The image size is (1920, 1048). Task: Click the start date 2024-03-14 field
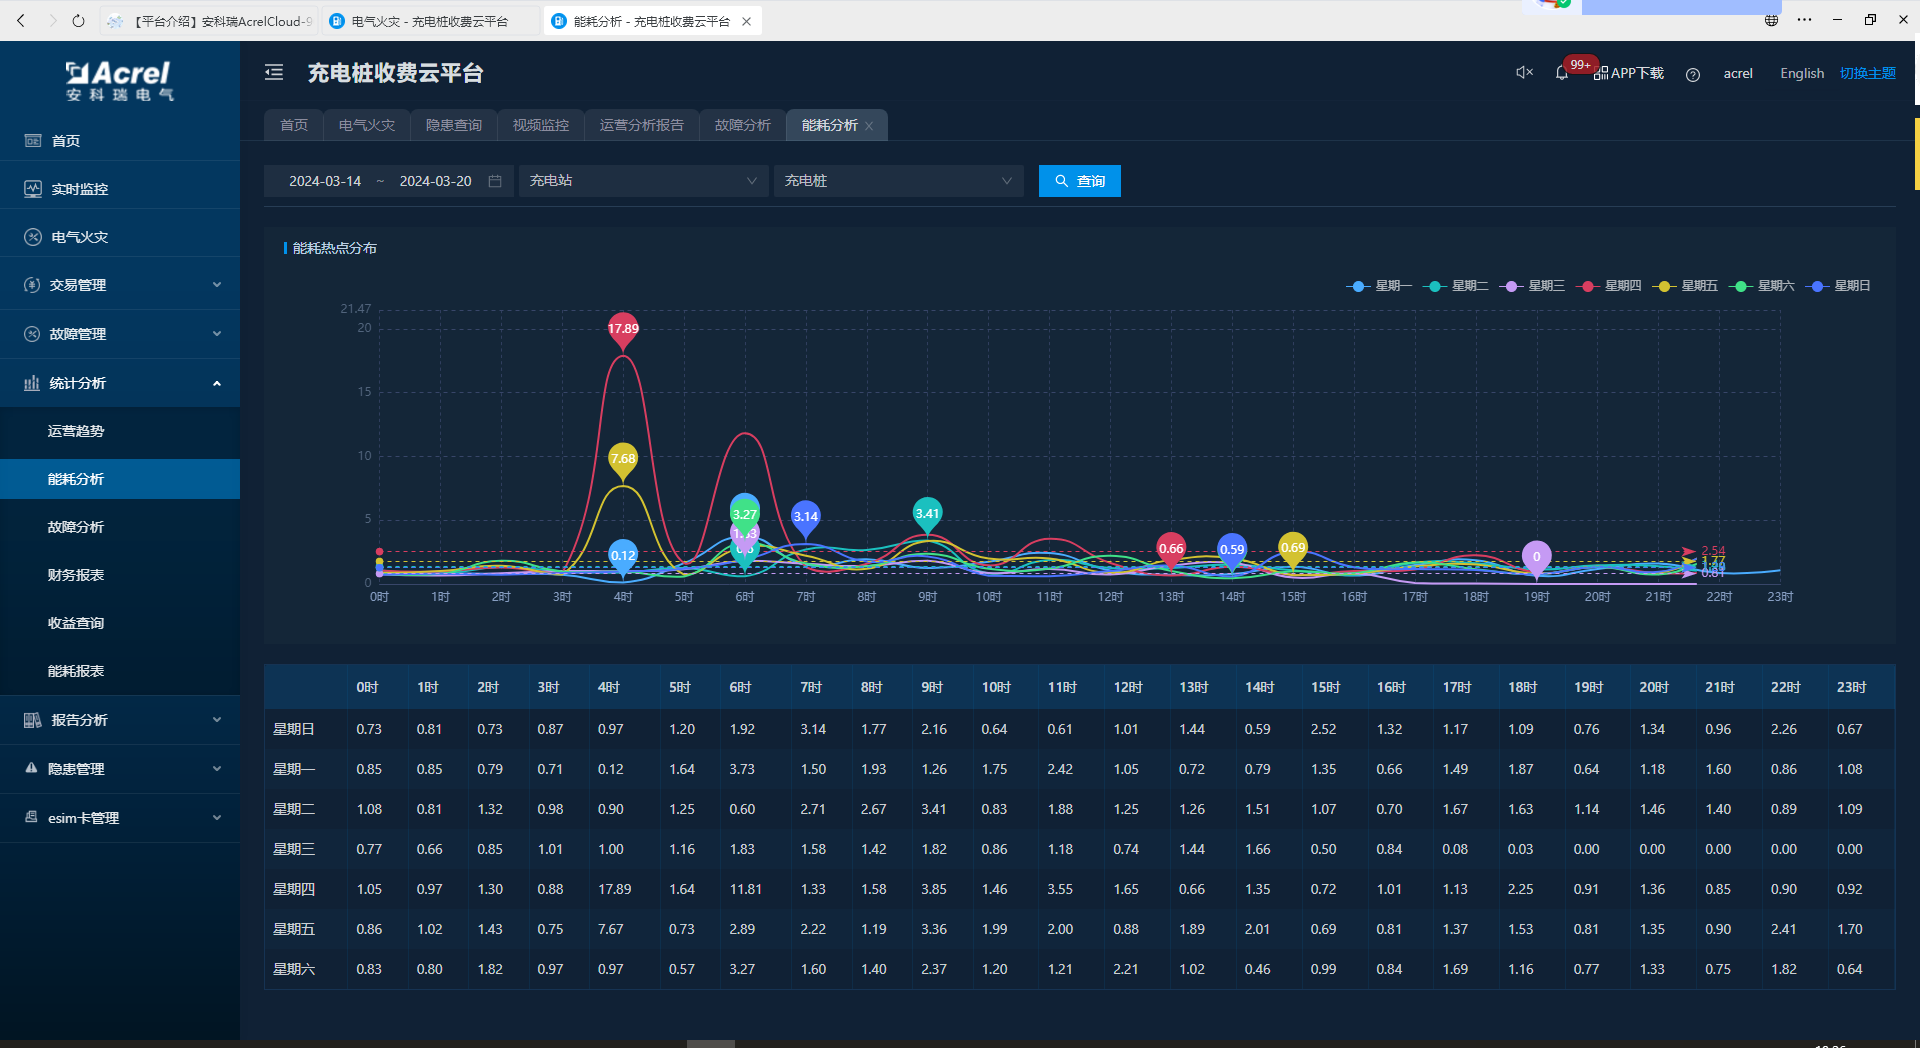pos(325,181)
